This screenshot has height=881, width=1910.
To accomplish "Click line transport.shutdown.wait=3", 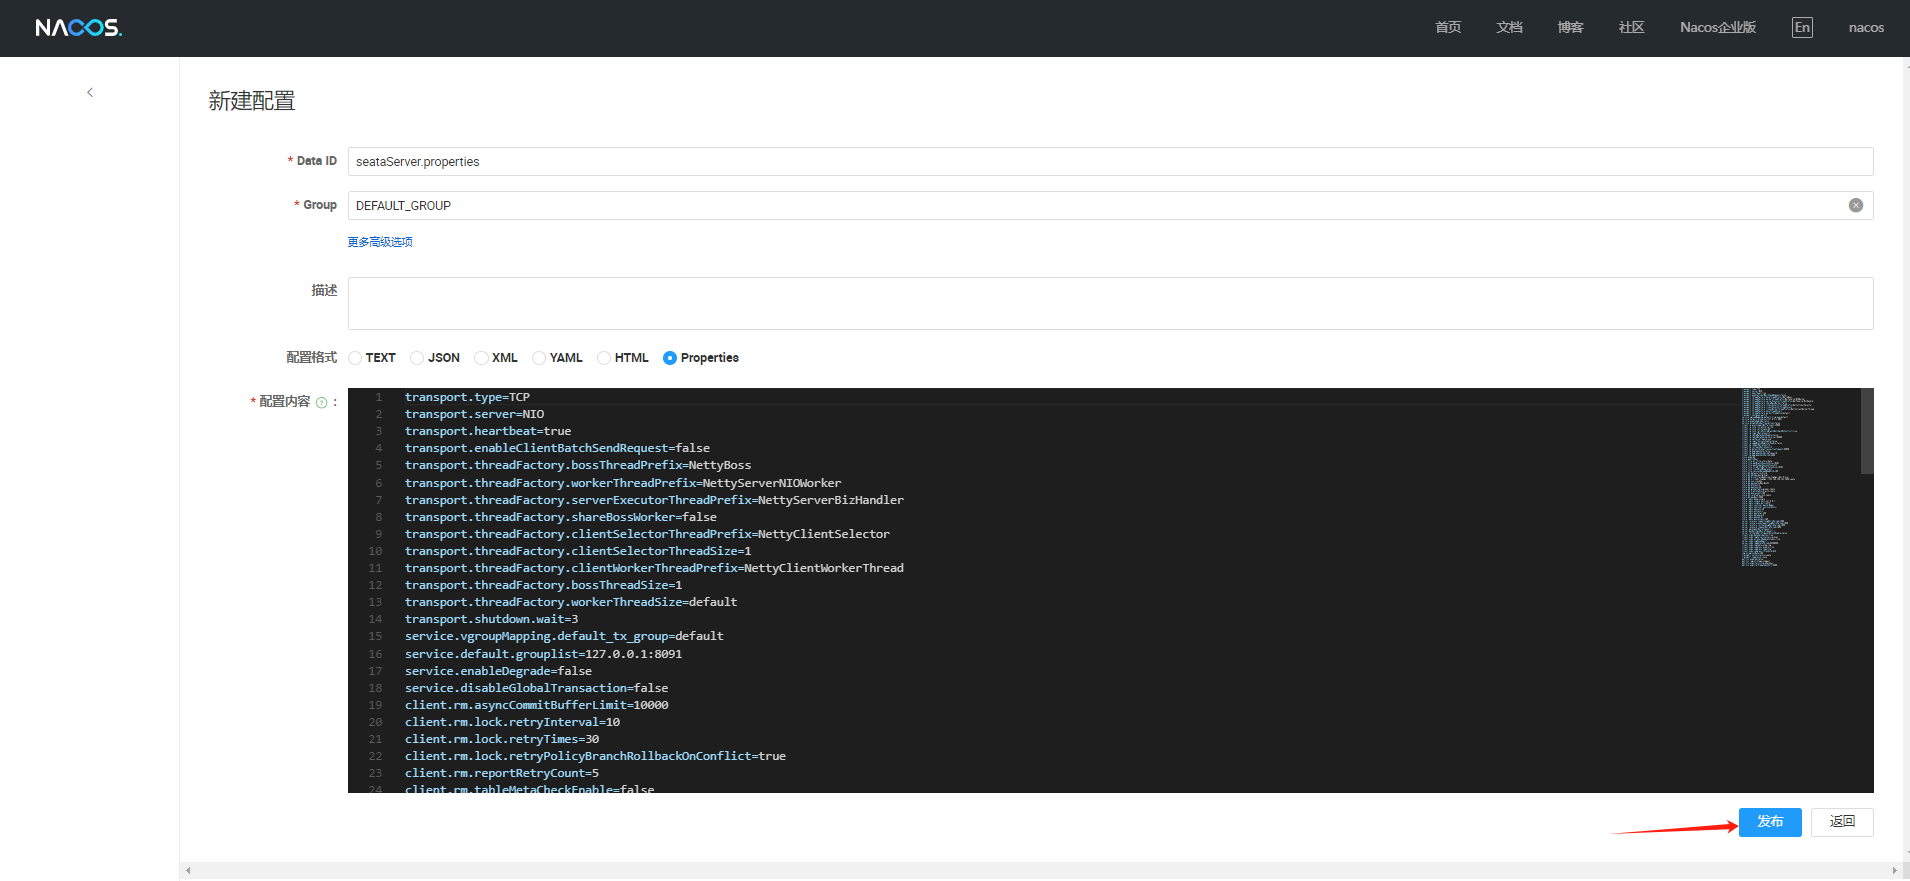I will point(491,619).
